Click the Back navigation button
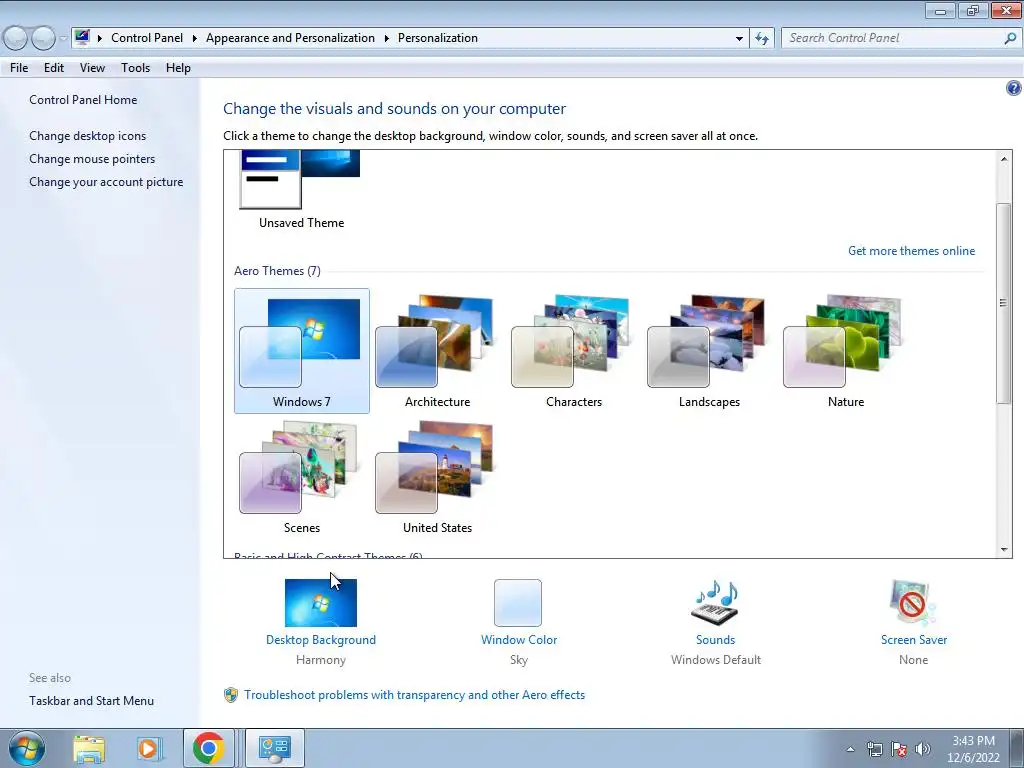The height and width of the screenshot is (768, 1024). (x=16, y=39)
